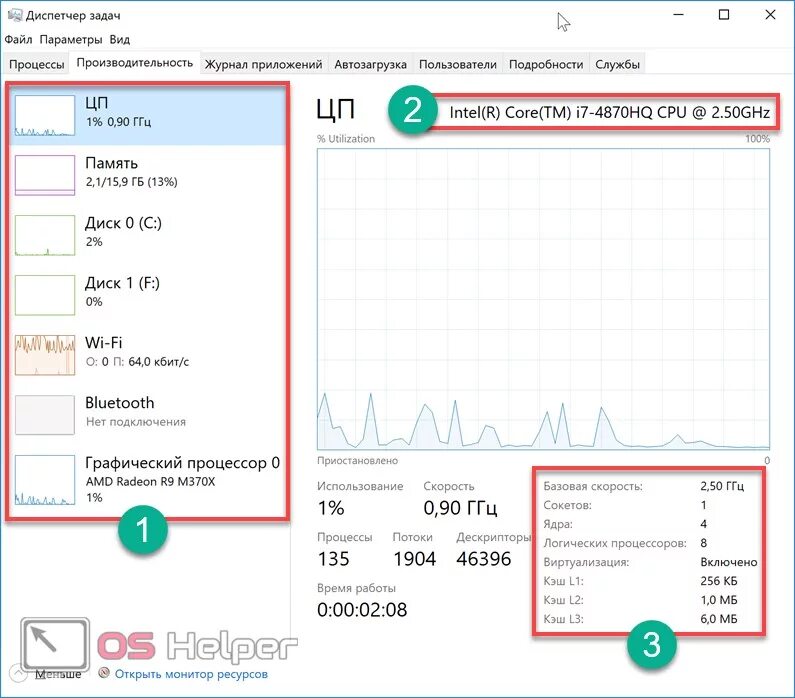Click the Дескрипторы count 46396

(484, 559)
